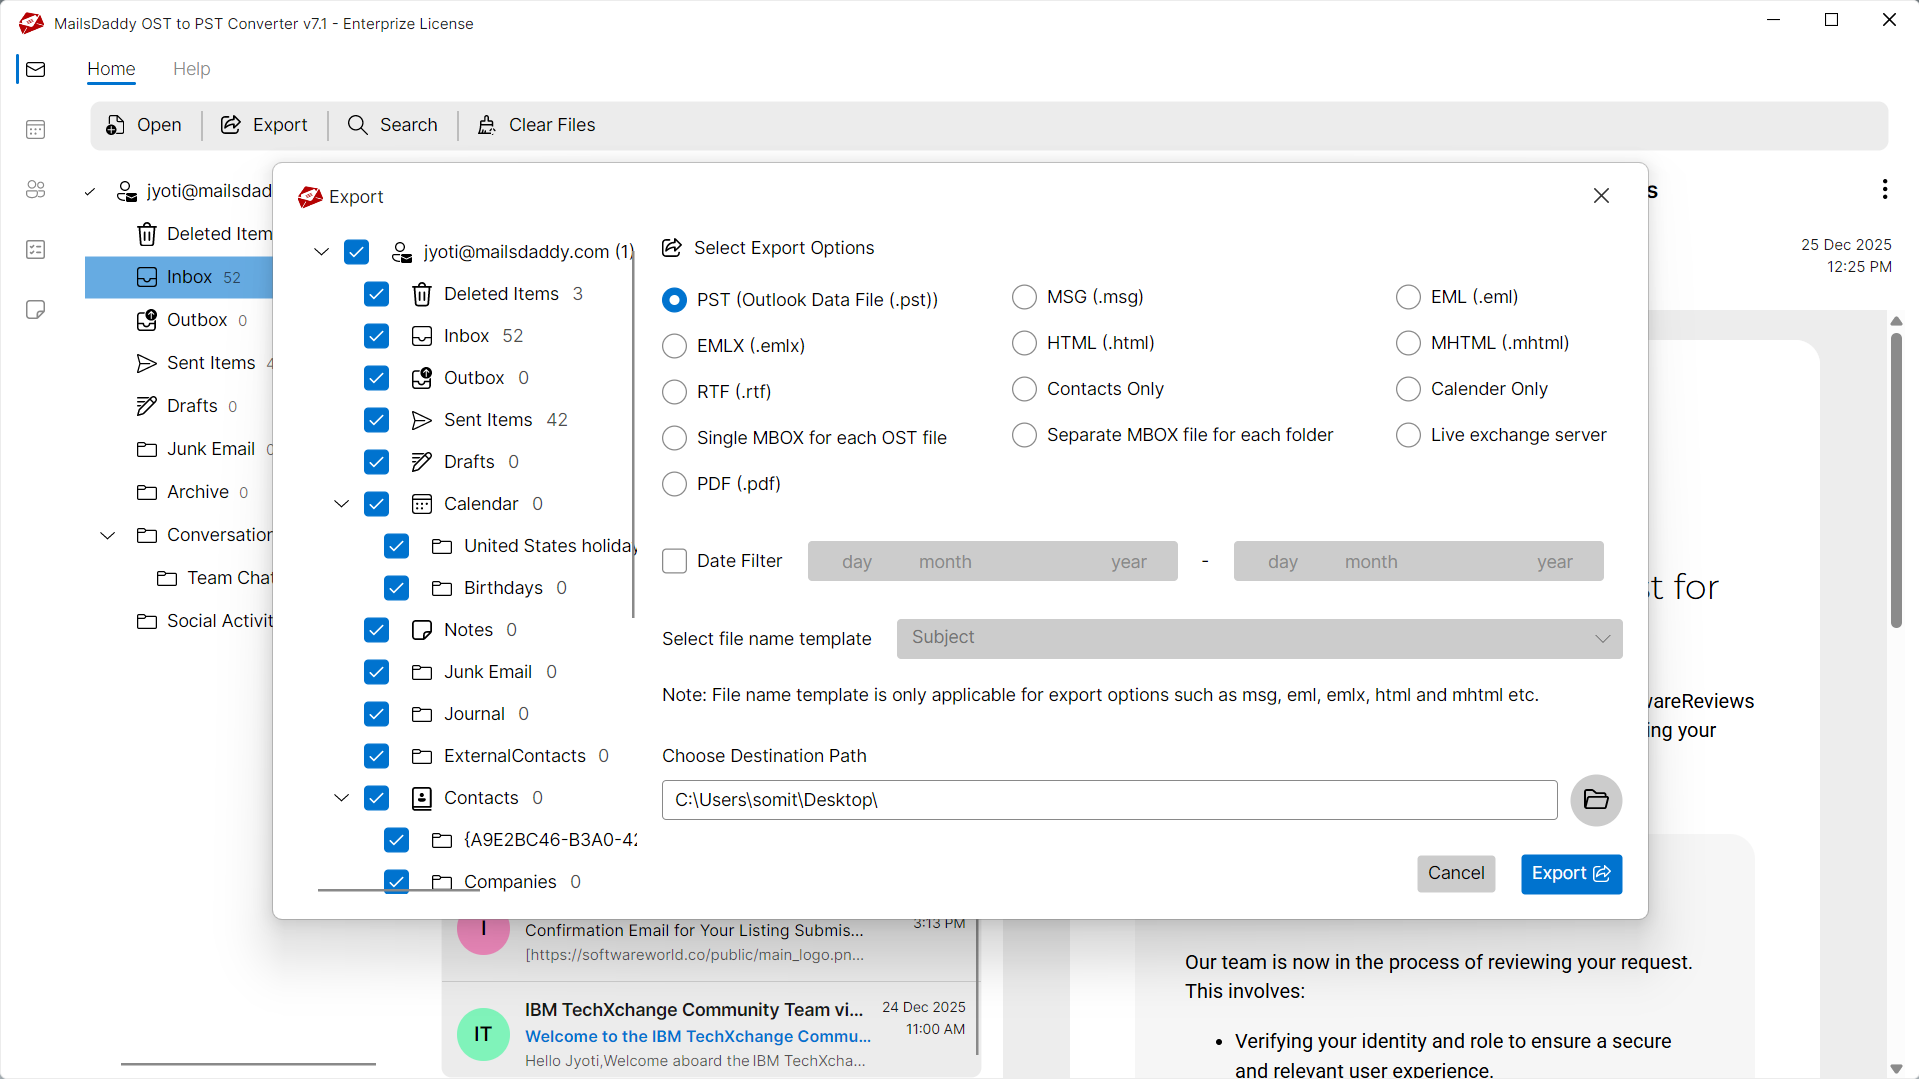The image size is (1919, 1079).
Task: Open the file name template dropdown
Action: point(1259,639)
